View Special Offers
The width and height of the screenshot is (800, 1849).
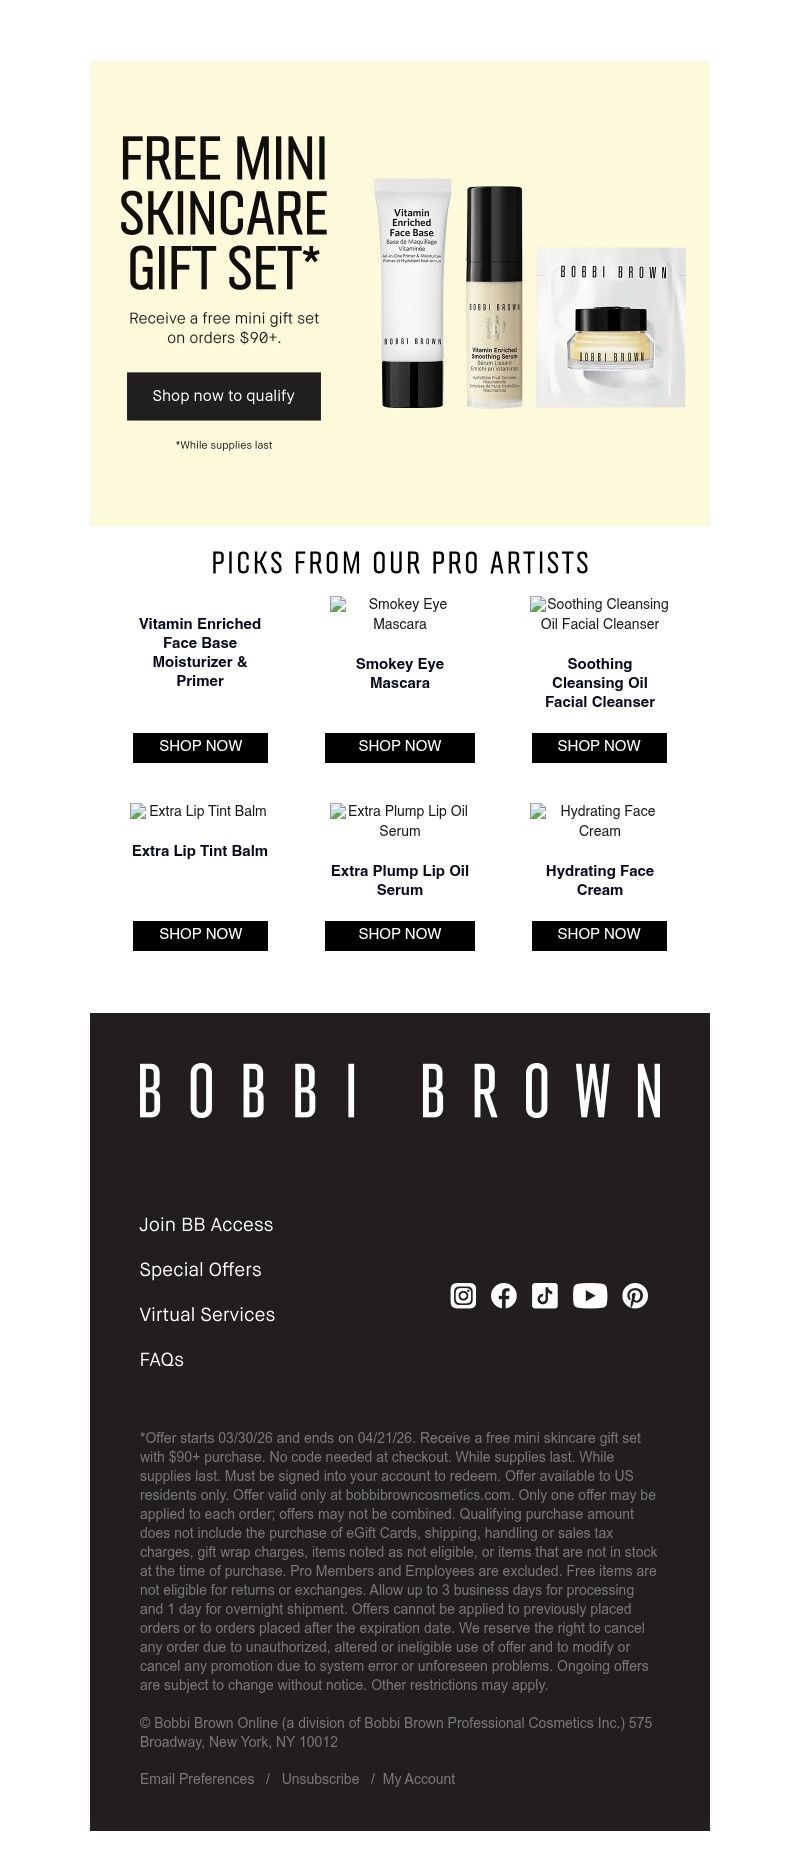click(x=200, y=1269)
